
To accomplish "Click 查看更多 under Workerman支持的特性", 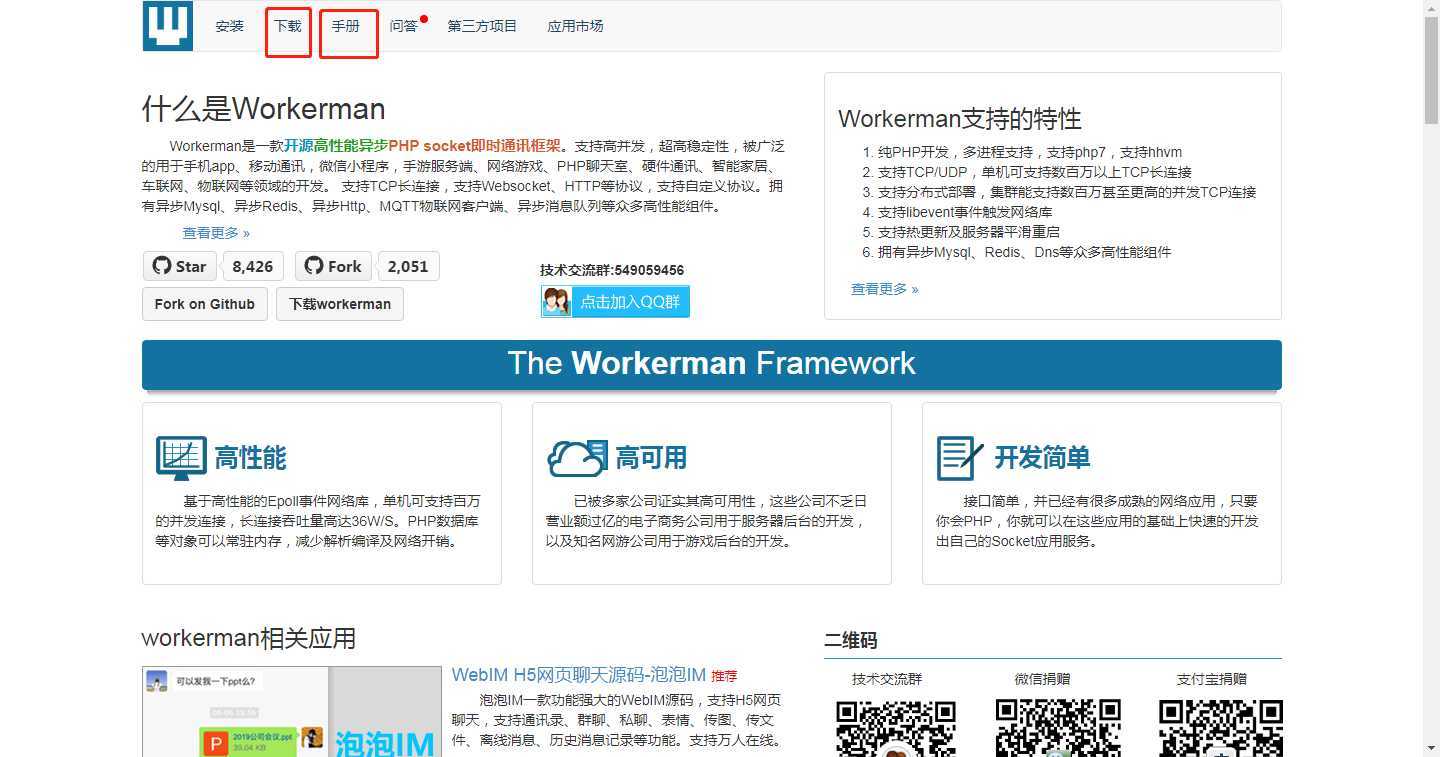I will pos(885,289).
